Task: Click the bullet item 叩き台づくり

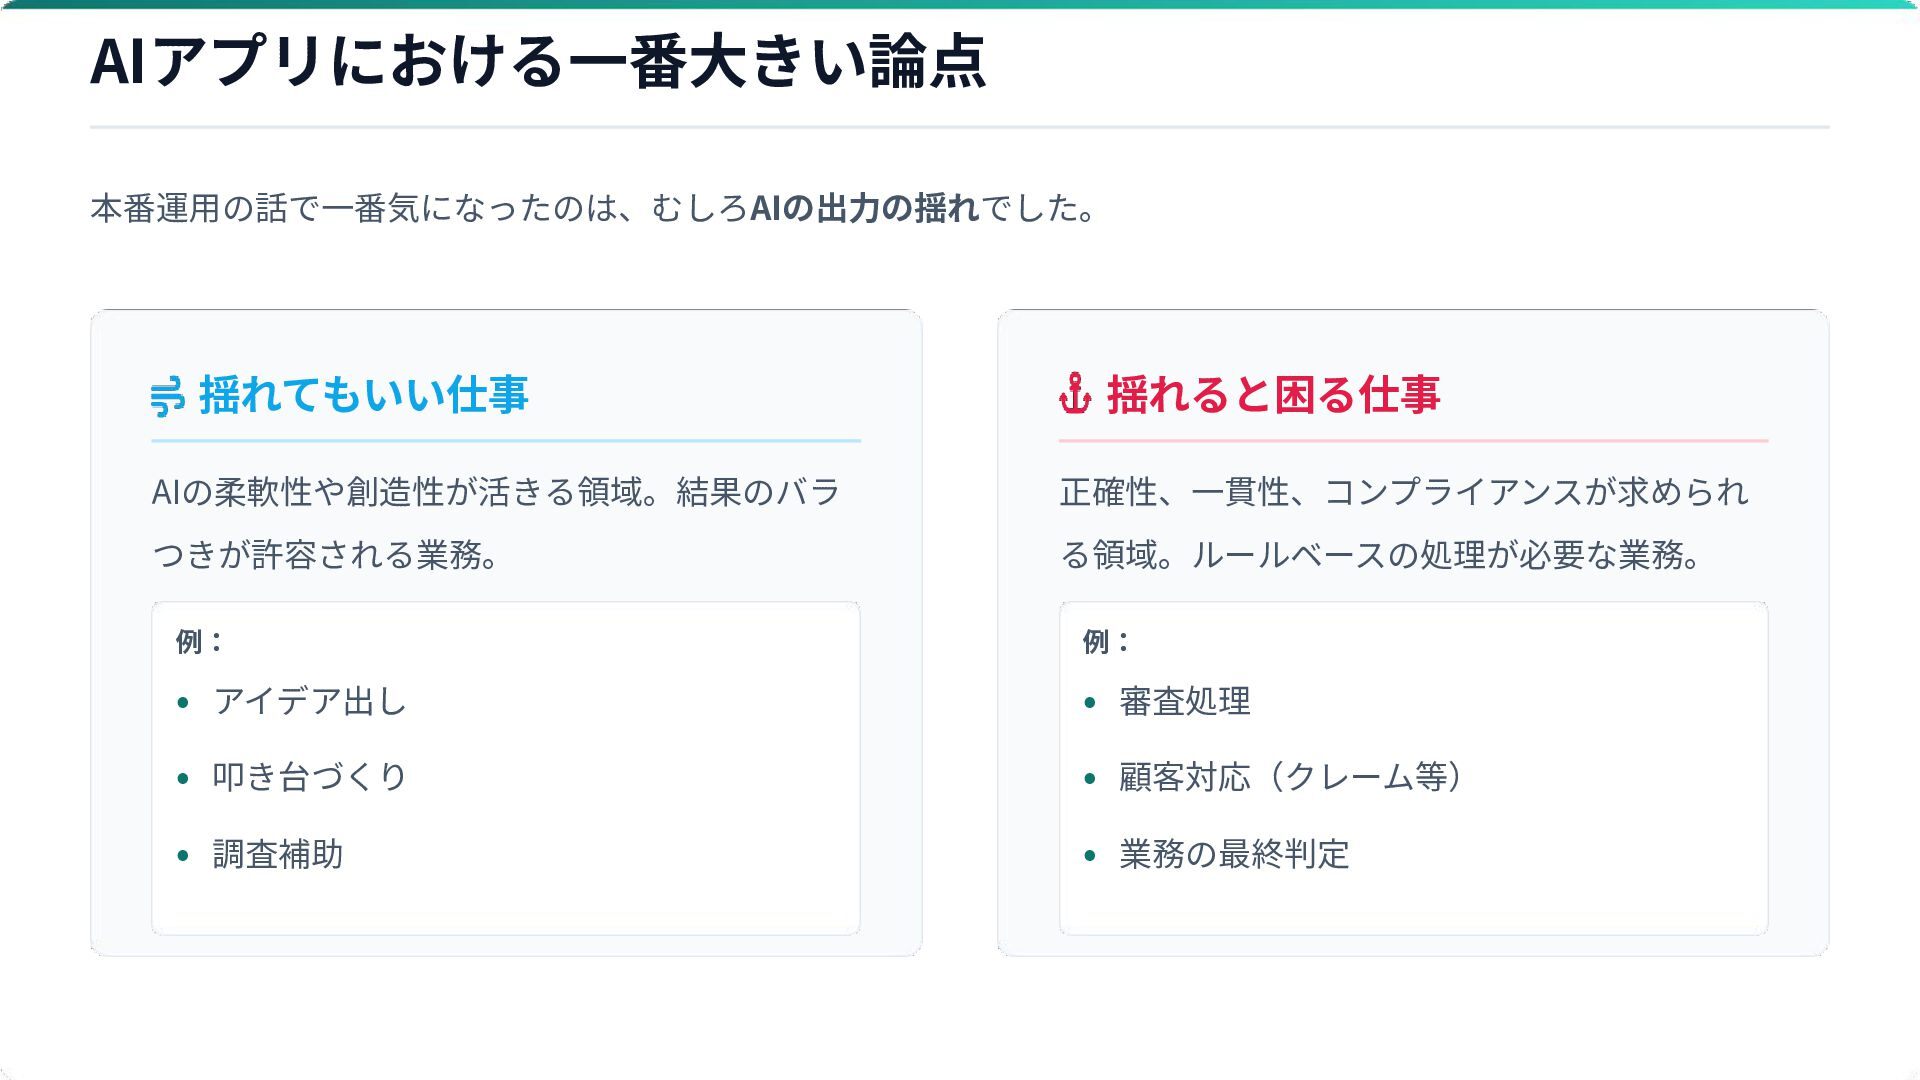Action: coord(309,777)
